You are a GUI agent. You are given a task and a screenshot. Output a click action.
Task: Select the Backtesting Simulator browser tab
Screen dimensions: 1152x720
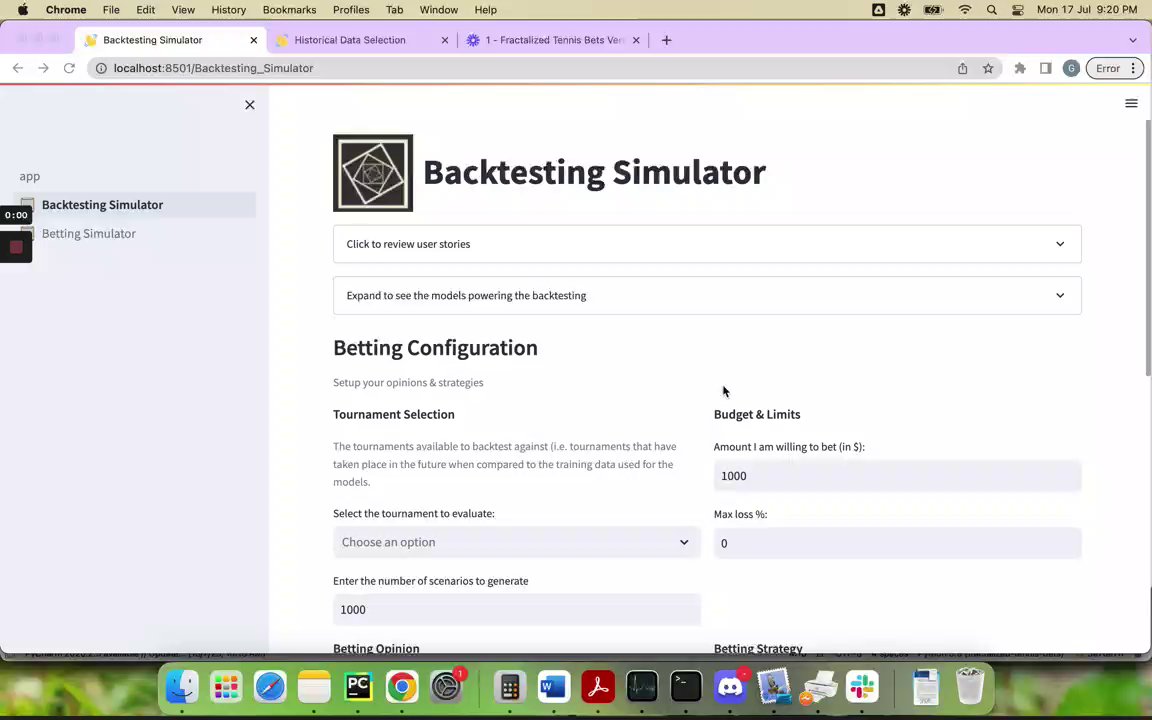click(x=152, y=40)
